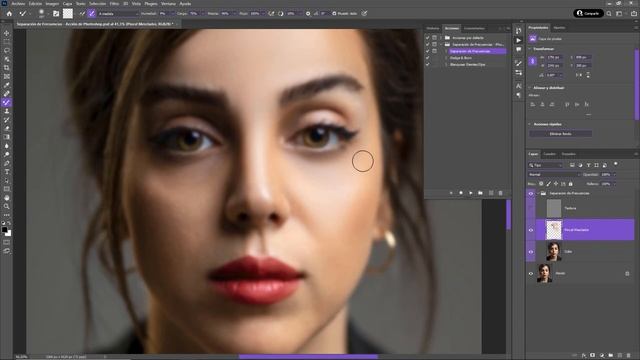Open the Archivo menu
The width and height of the screenshot is (640, 360).
(18, 3)
